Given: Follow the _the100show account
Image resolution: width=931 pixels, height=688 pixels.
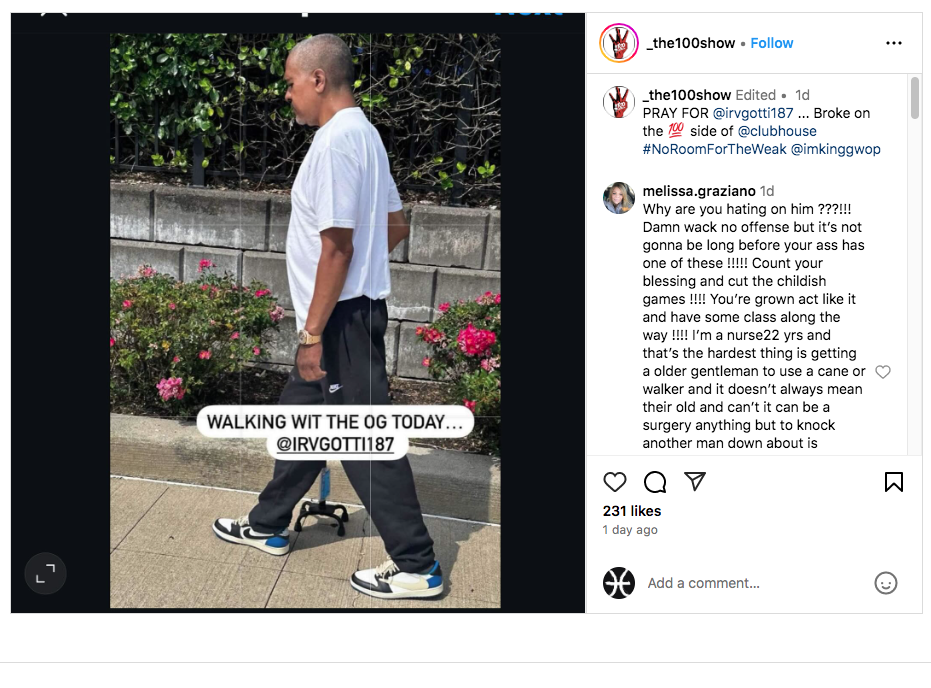Looking at the screenshot, I should click(x=771, y=43).
